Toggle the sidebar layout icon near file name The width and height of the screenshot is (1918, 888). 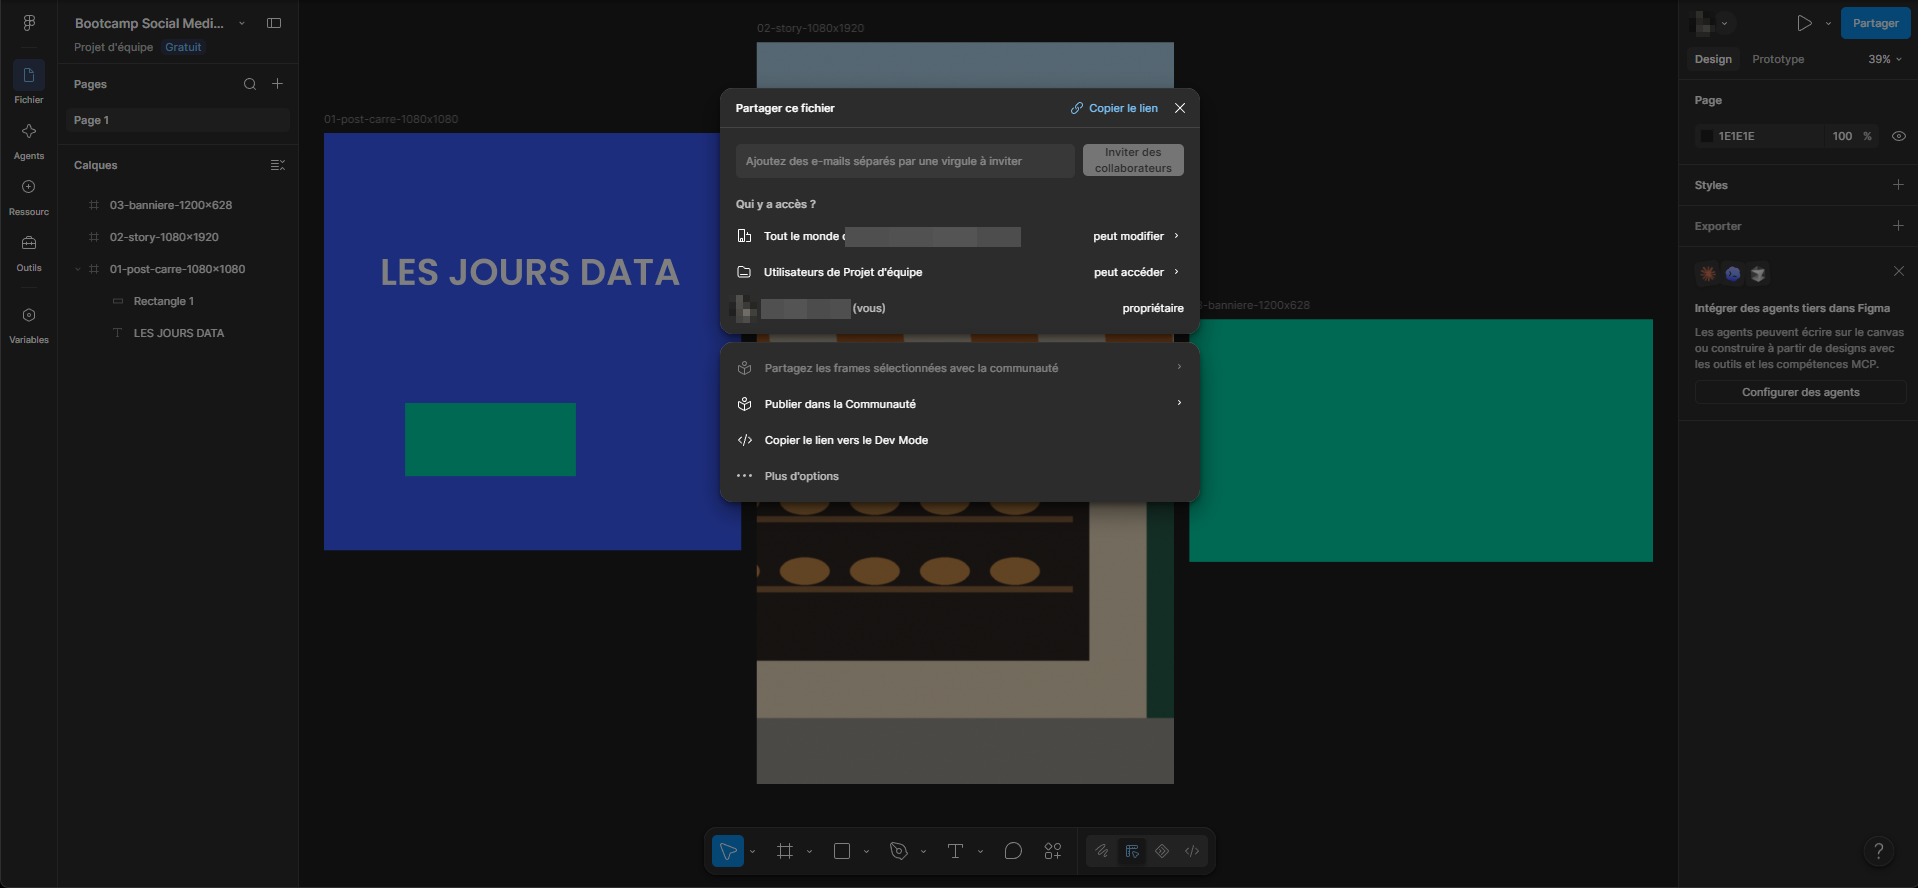pos(274,23)
